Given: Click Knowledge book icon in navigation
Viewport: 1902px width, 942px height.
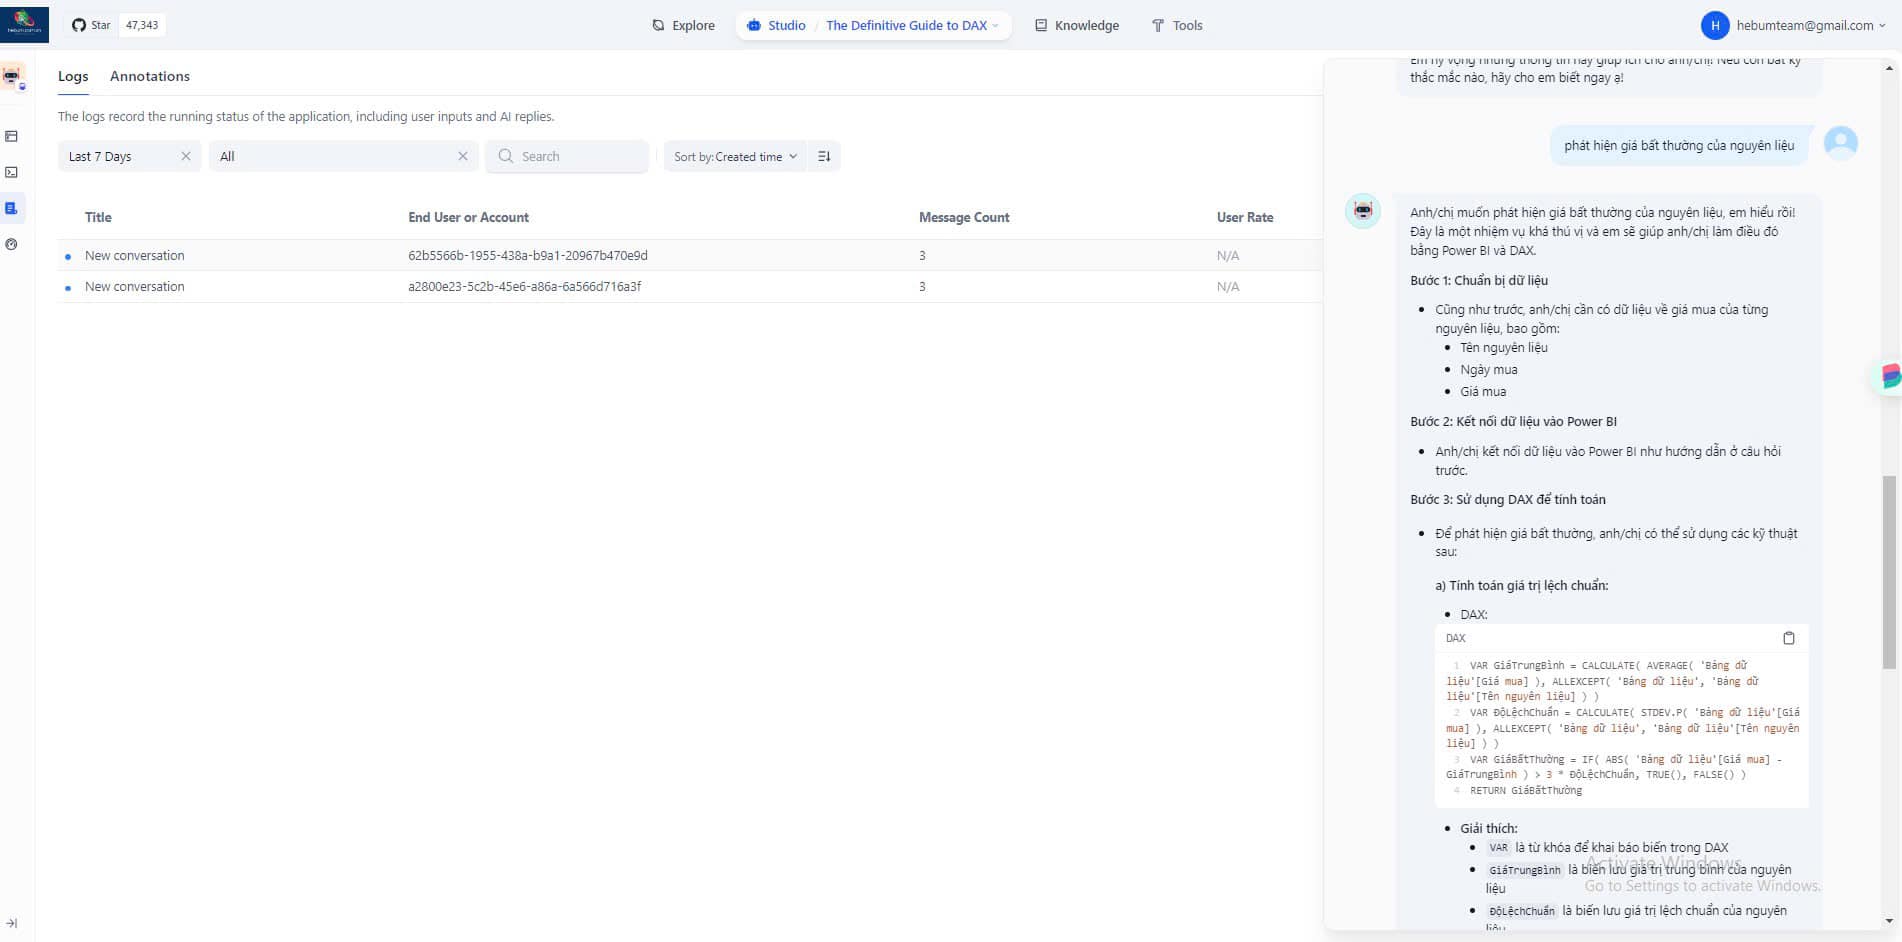Looking at the screenshot, I should (x=1041, y=25).
